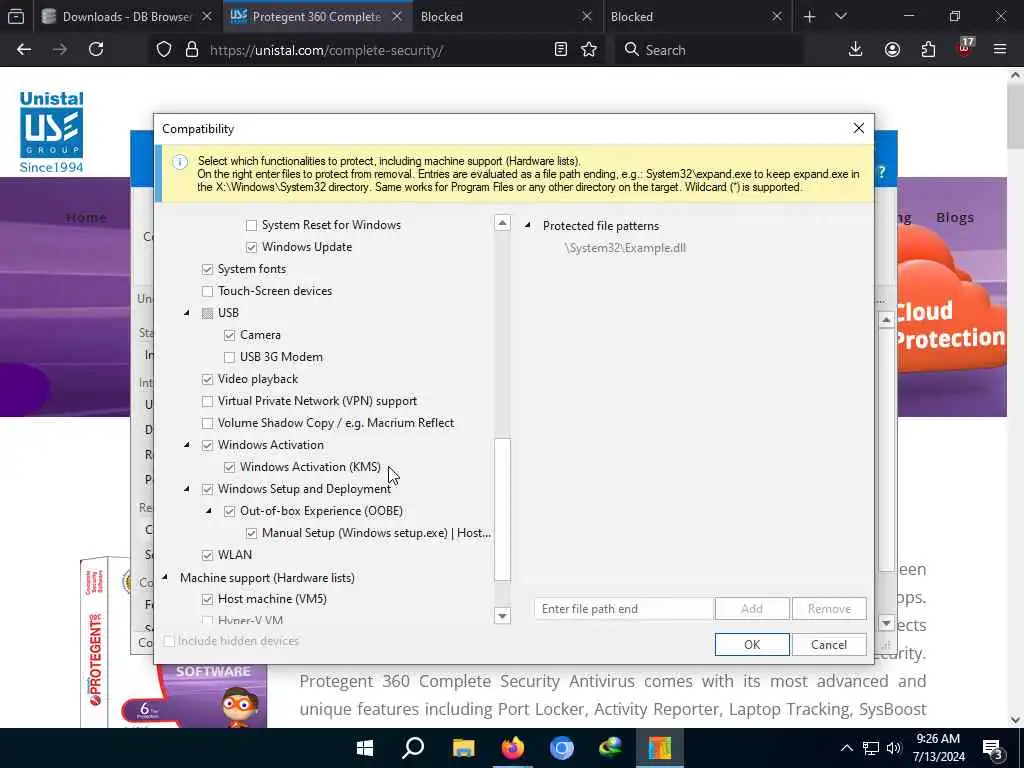Image resolution: width=1024 pixels, height=768 pixels.
Task: Open the tracking protection shield icon
Action: click(x=164, y=50)
